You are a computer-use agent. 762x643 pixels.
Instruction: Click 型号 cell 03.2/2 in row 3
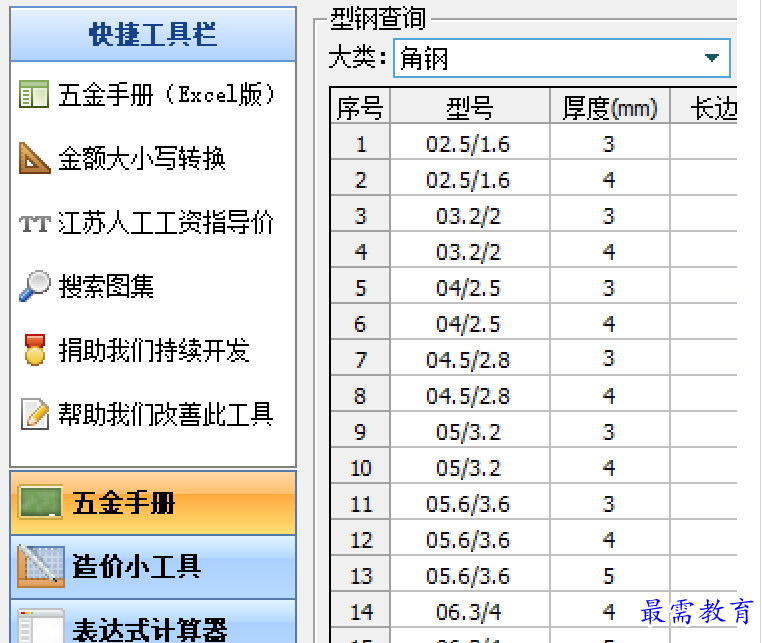click(x=470, y=213)
